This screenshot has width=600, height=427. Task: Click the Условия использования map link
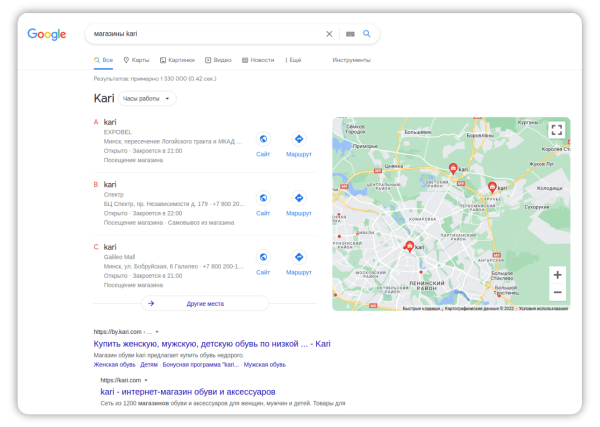click(543, 308)
